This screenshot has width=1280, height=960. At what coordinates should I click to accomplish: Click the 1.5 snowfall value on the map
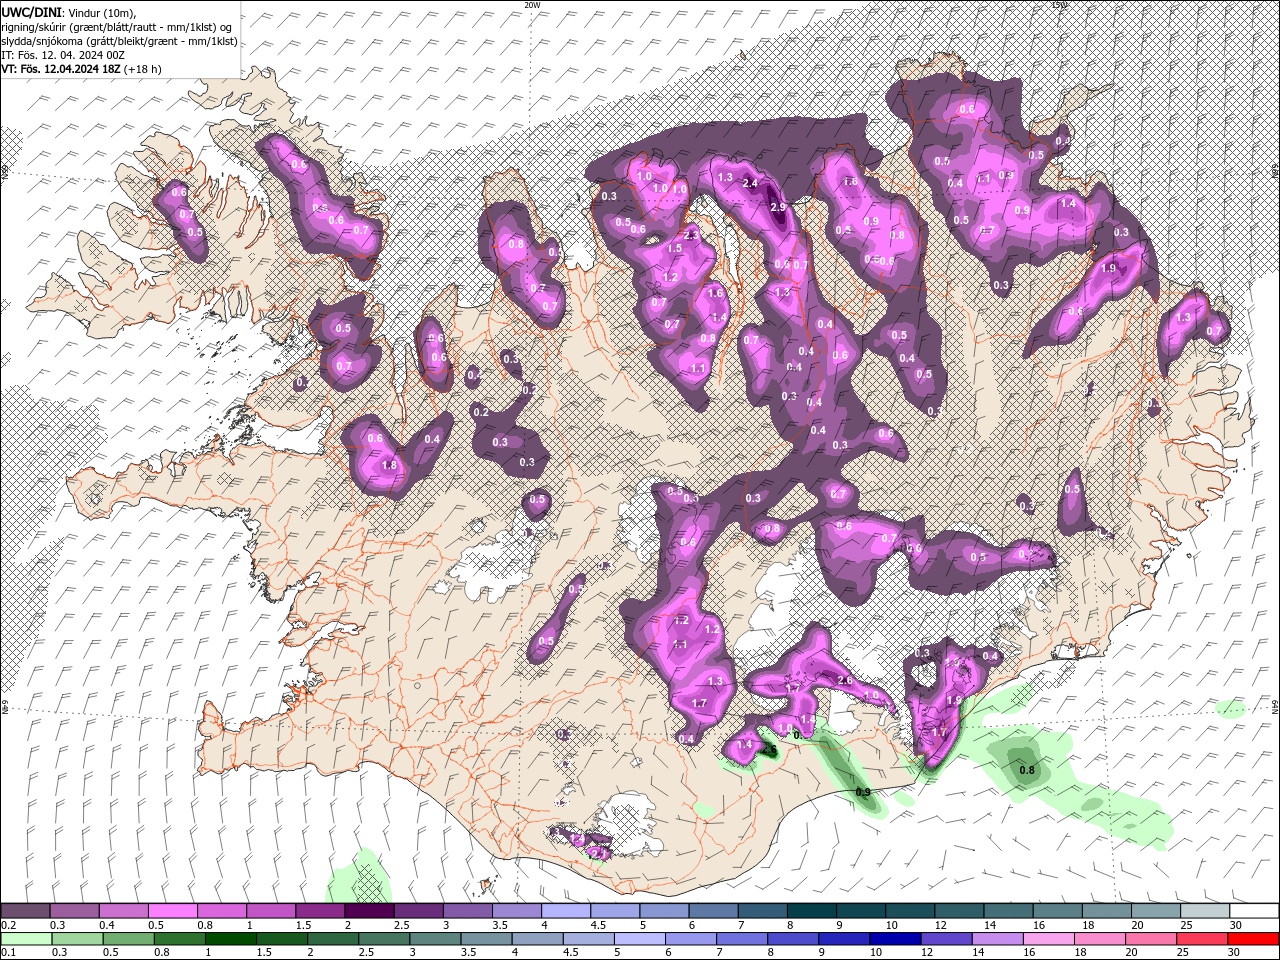point(675,248)
